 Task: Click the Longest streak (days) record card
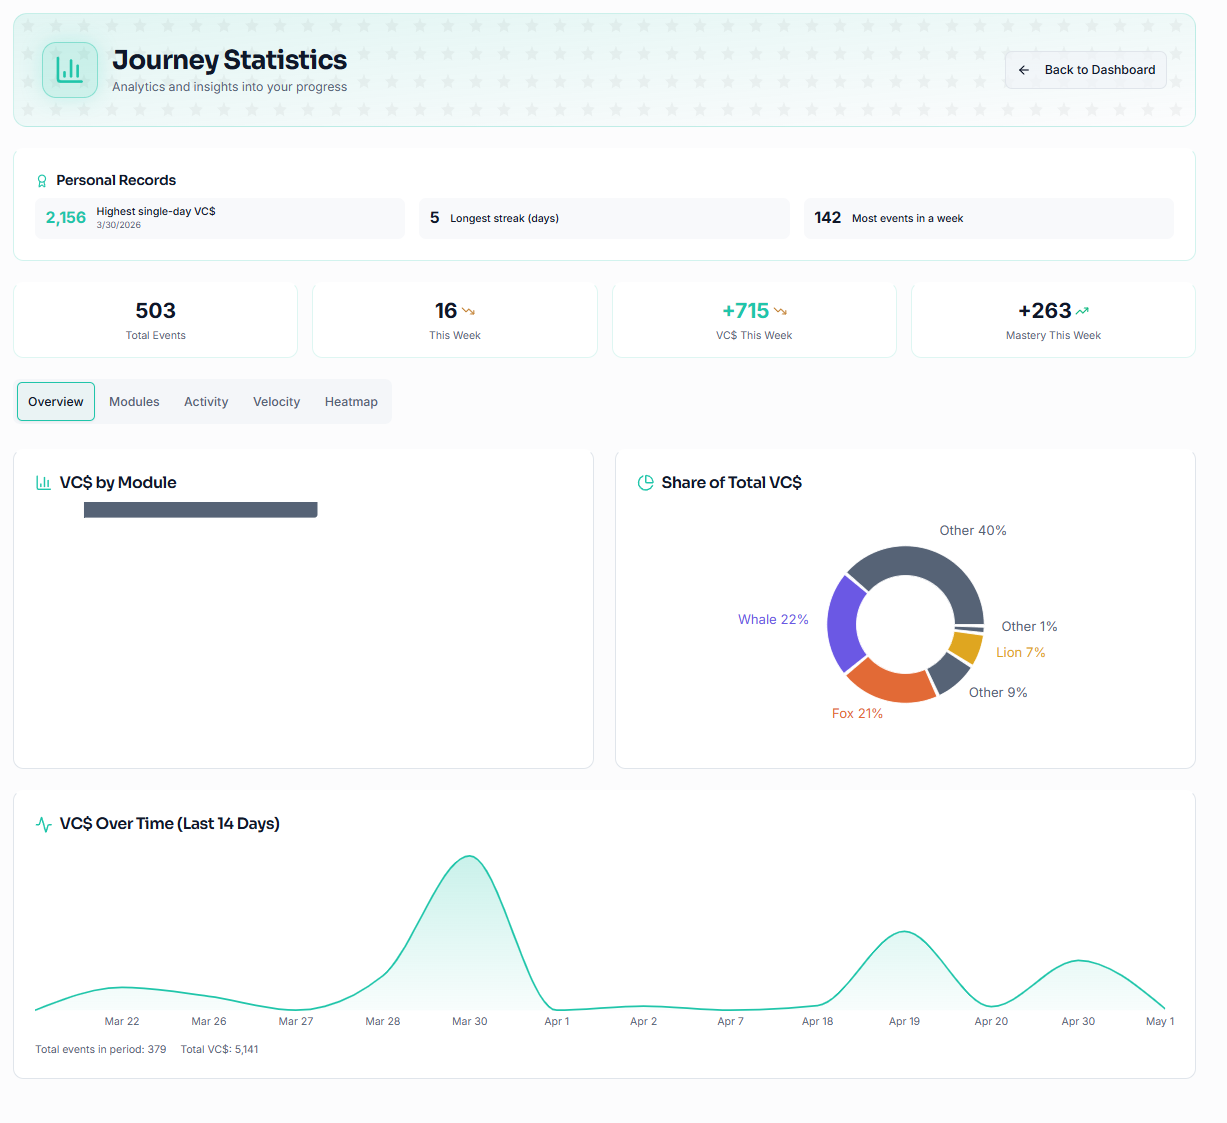(604, 218)
